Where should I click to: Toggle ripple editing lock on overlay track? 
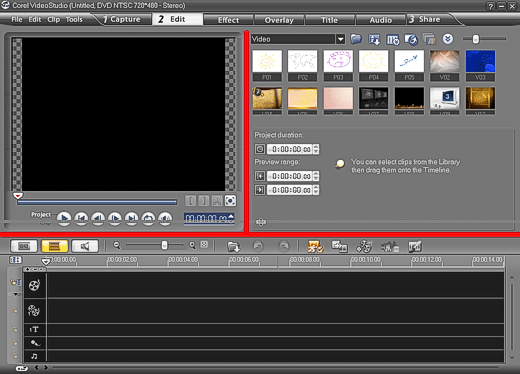[x=15, y=310]
